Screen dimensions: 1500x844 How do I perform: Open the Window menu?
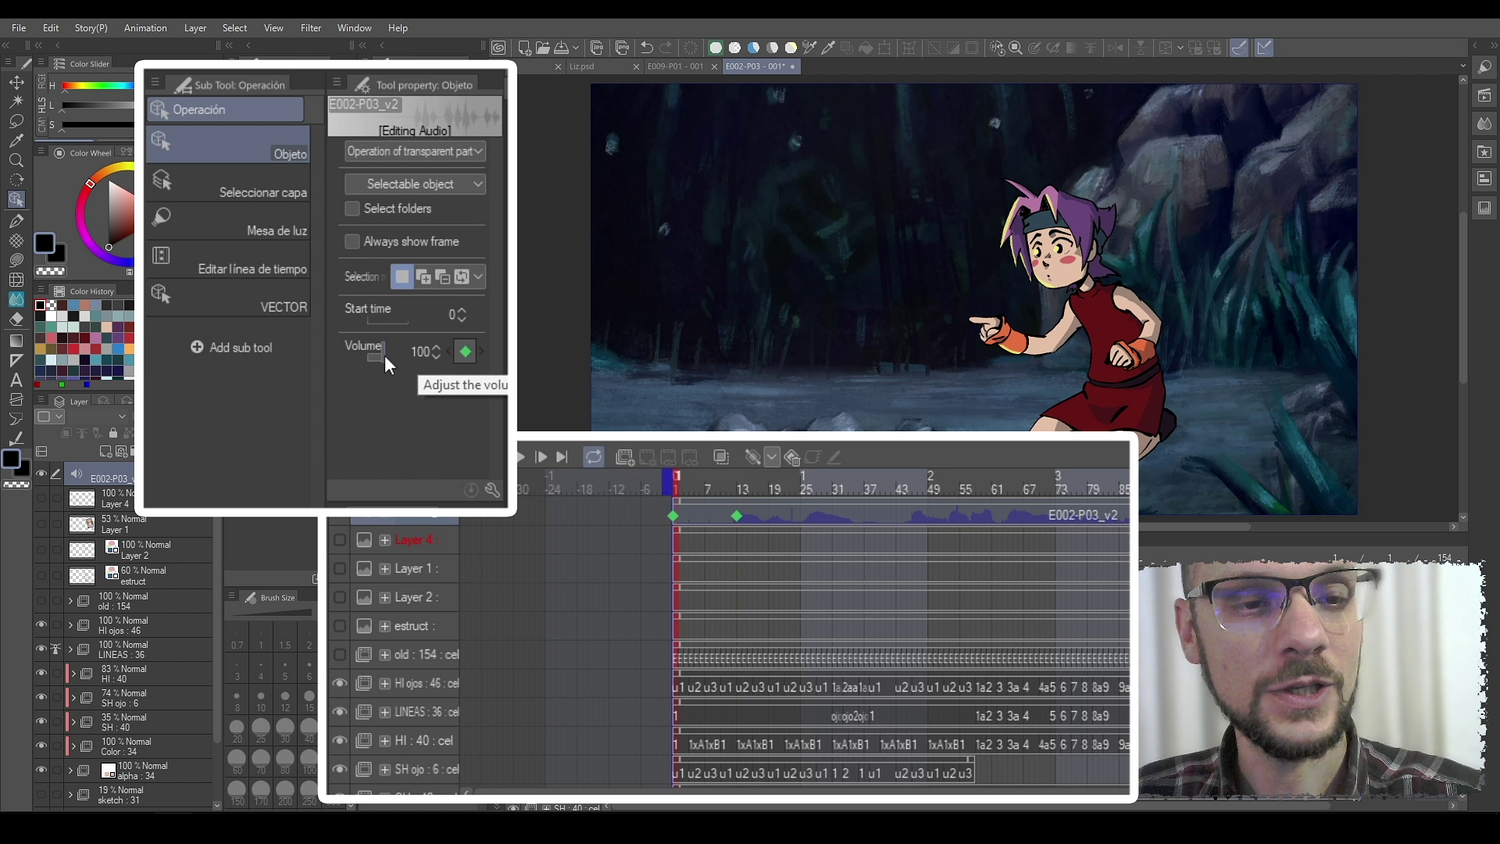354,28
